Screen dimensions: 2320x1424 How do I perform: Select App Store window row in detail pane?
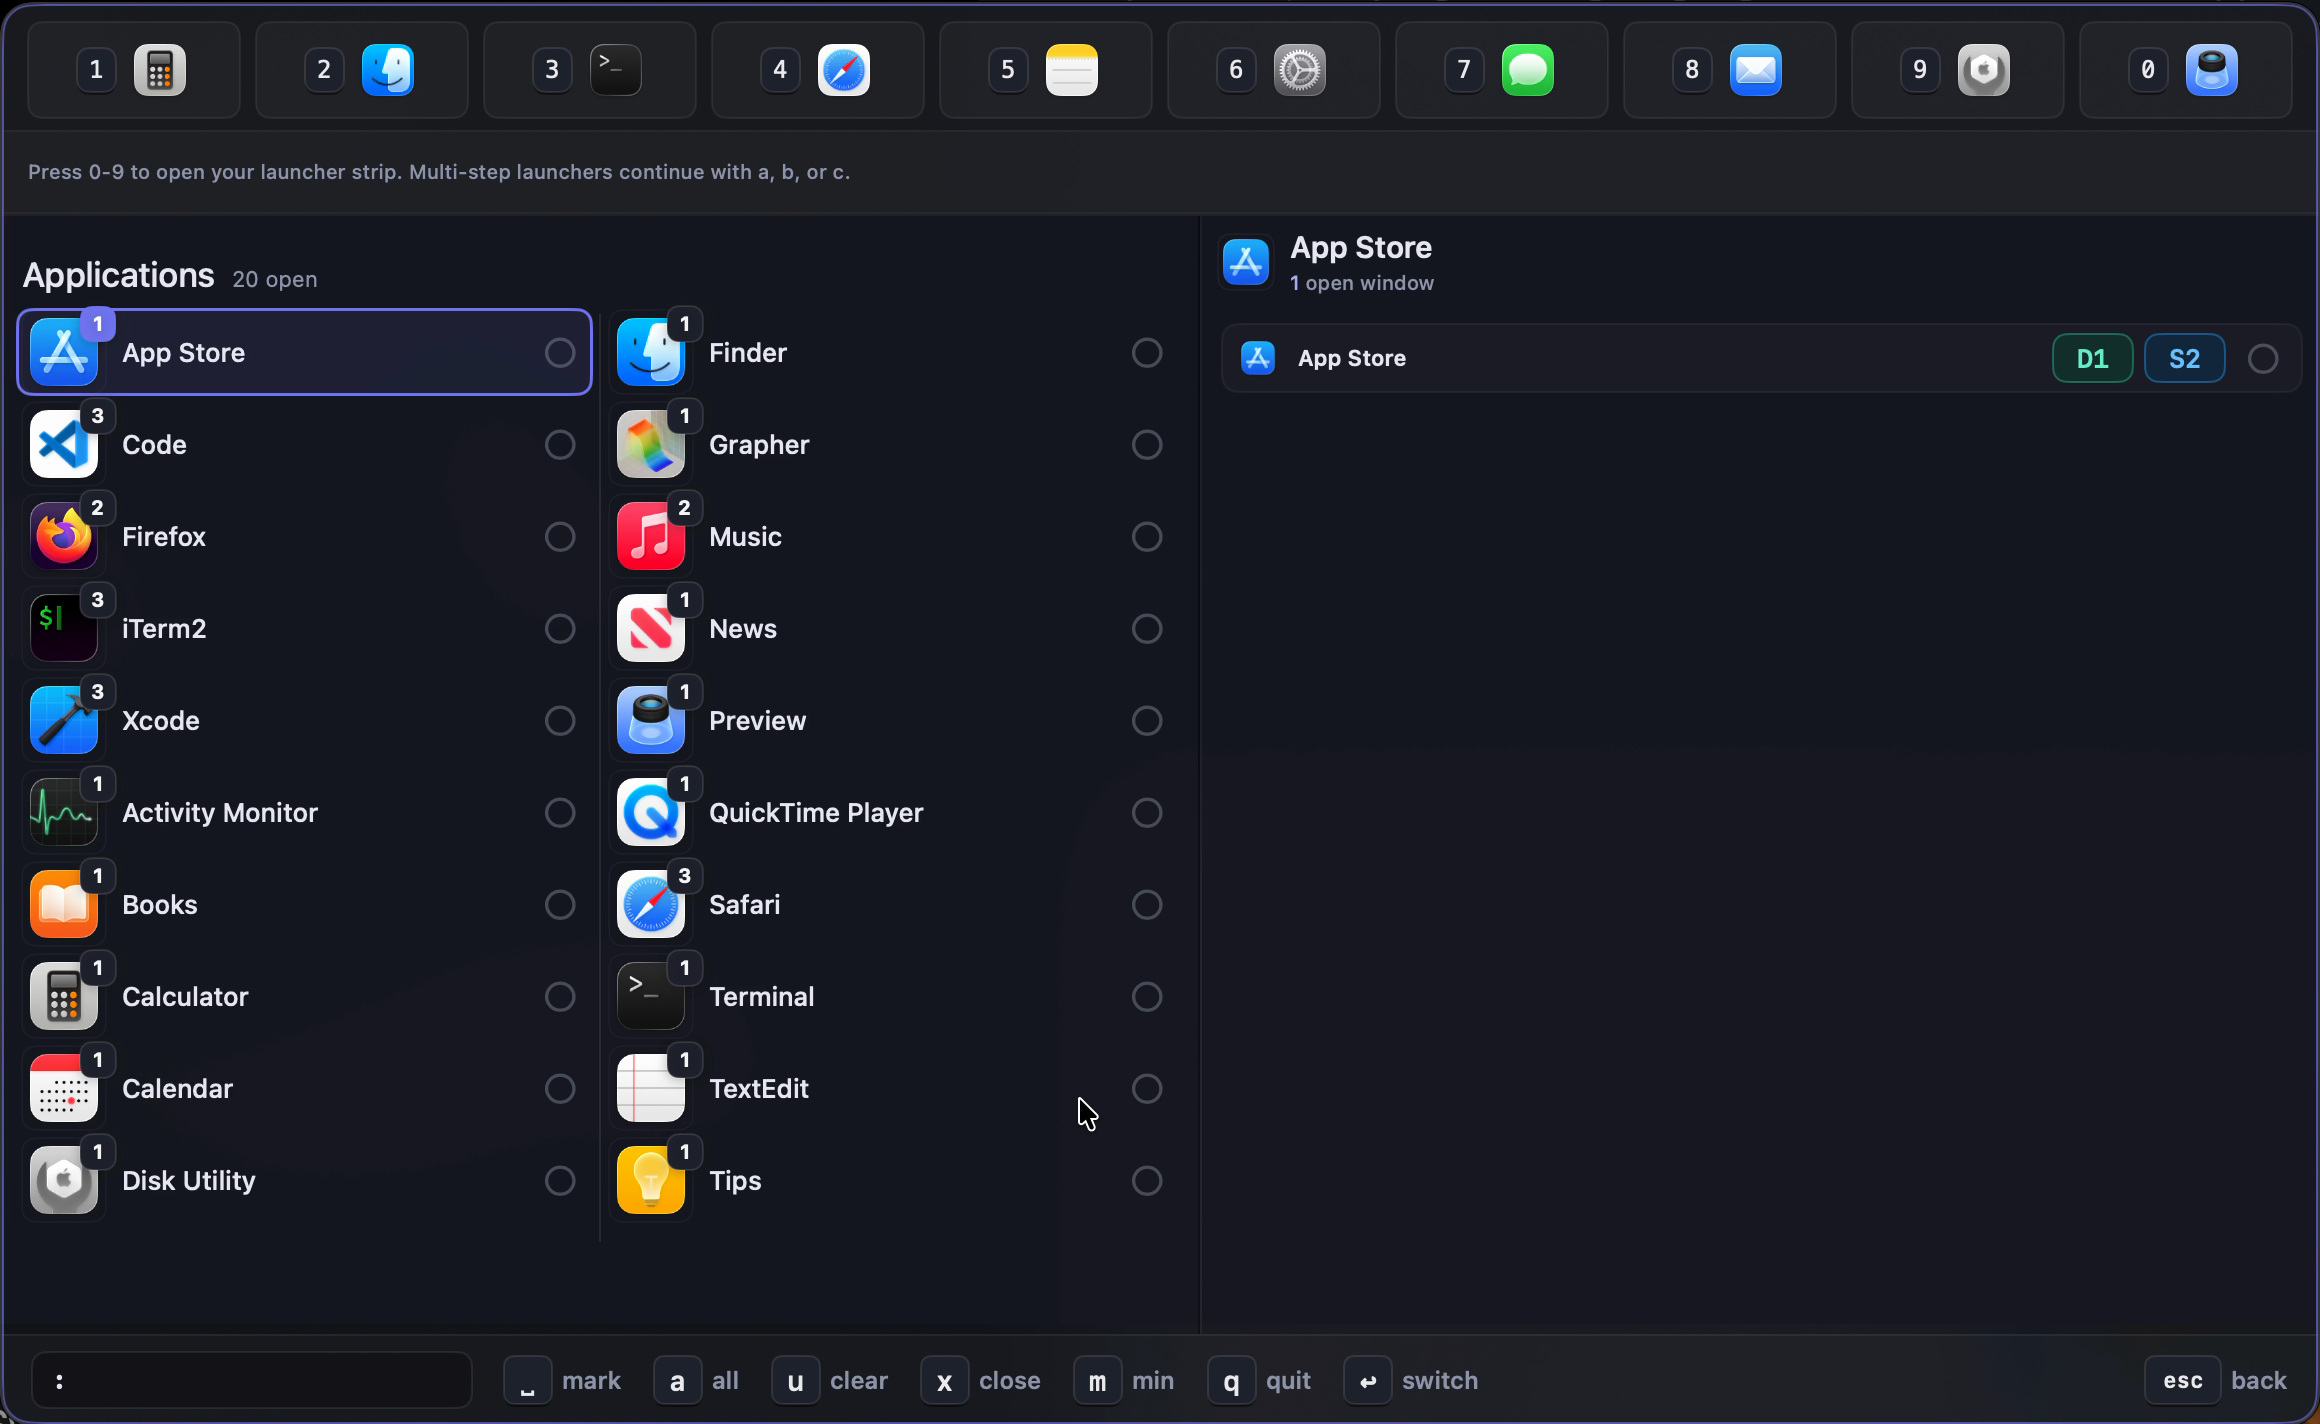coord(1761,358)
